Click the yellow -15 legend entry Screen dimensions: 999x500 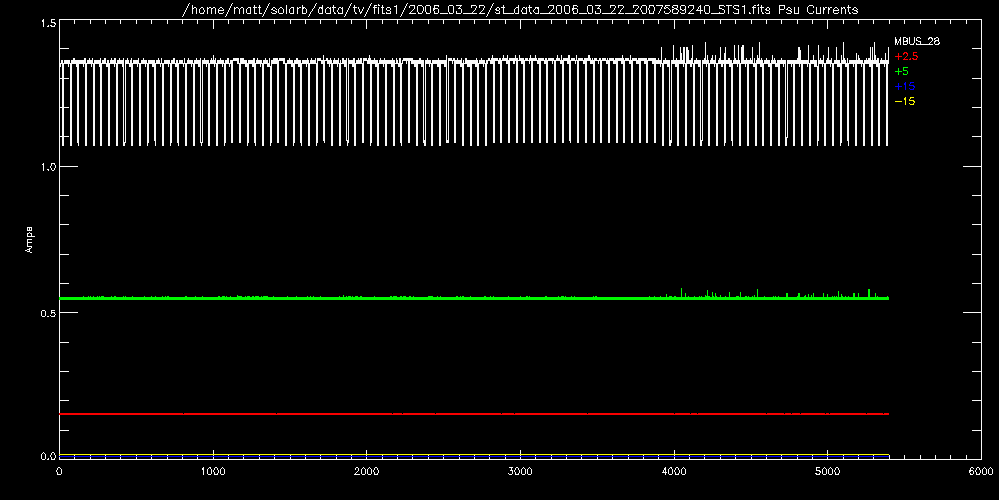[904, 102]
